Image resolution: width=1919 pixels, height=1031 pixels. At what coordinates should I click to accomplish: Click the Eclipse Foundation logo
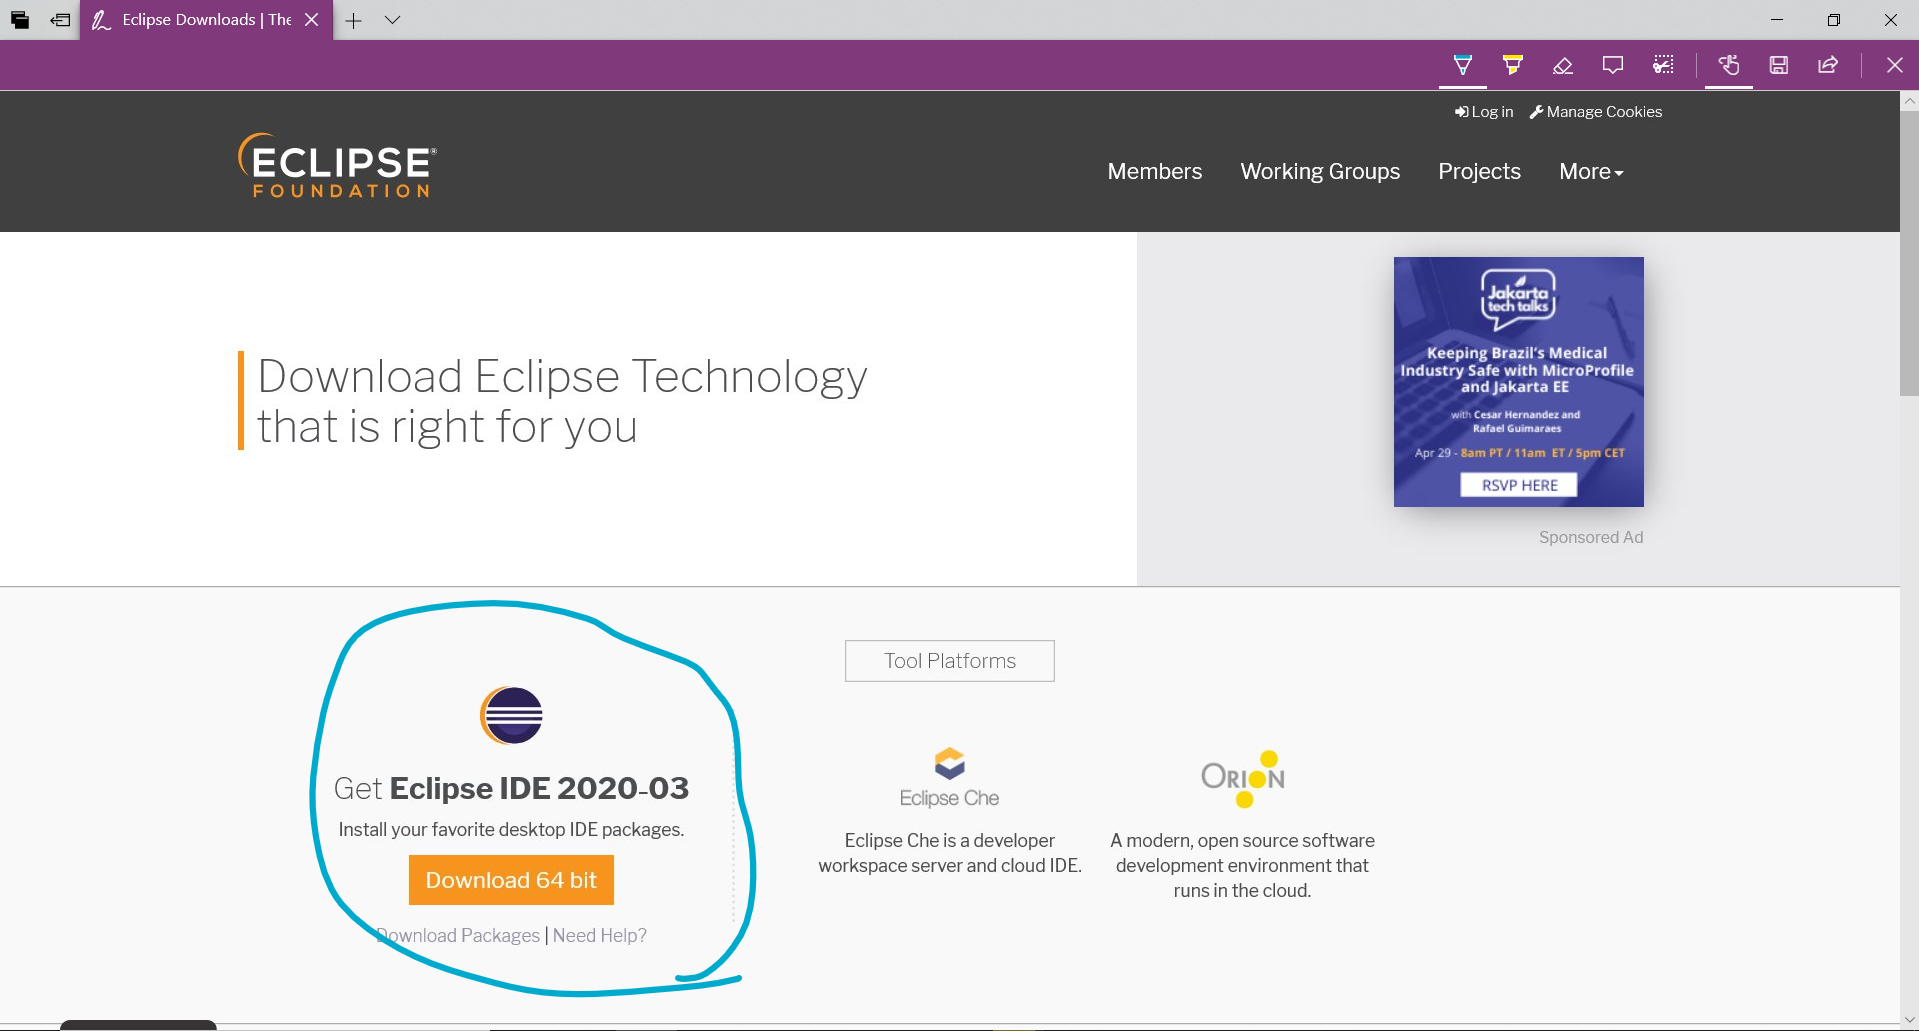click(337, 165)
